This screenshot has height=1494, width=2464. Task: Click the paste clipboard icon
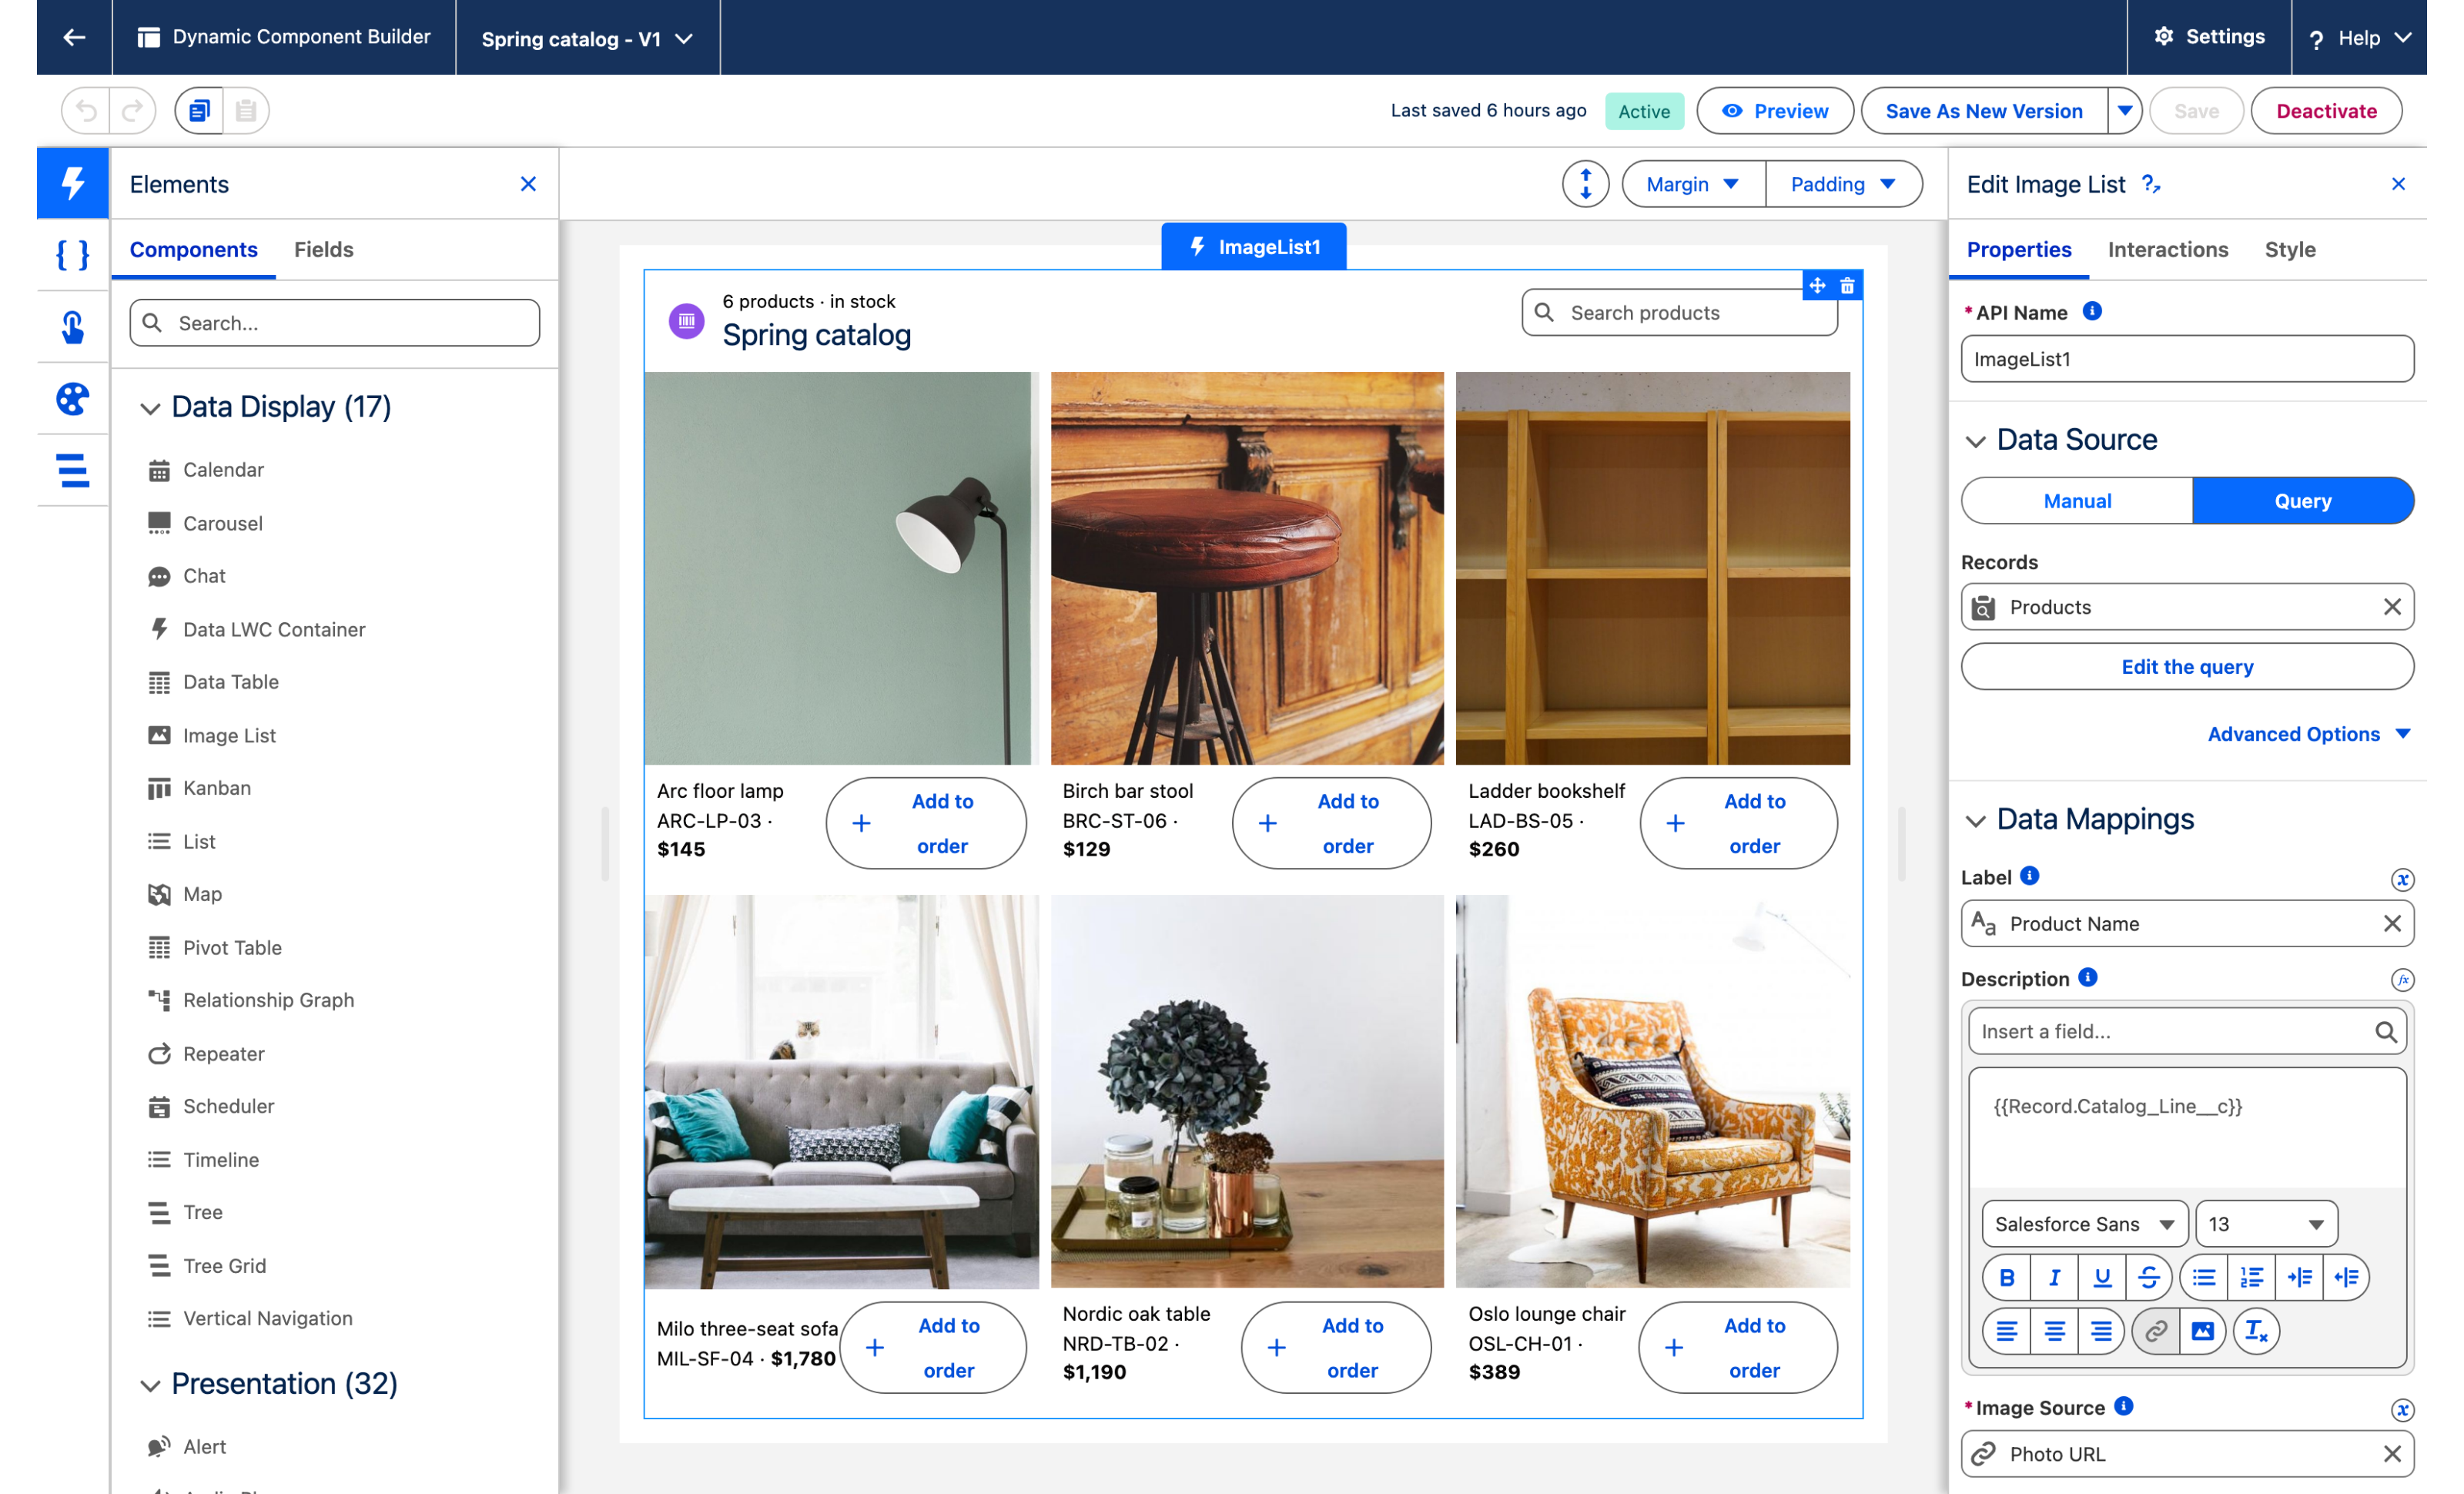pyautogui.click(x=246, y=110)
